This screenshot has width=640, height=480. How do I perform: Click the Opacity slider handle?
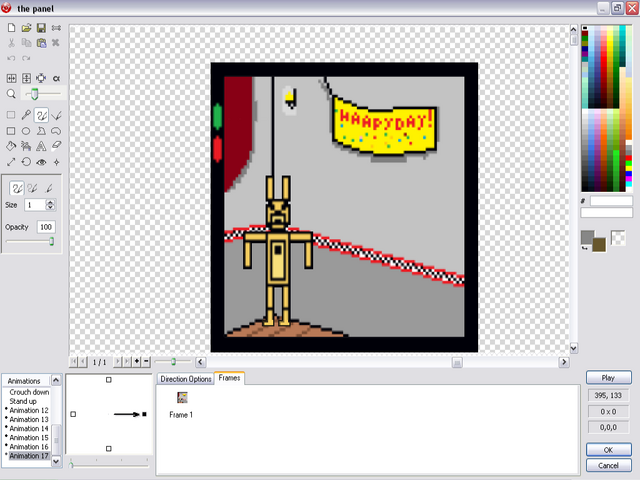pos(51,241)
